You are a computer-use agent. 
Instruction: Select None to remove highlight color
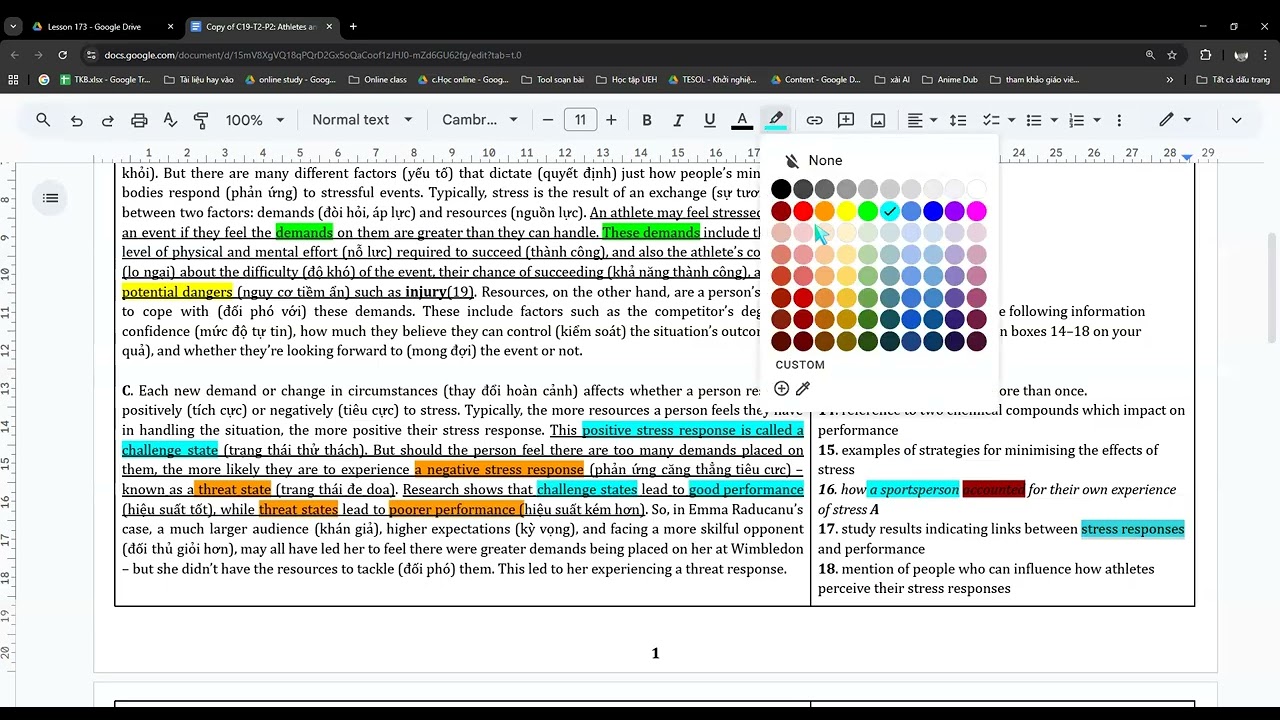tap(814, 160)
